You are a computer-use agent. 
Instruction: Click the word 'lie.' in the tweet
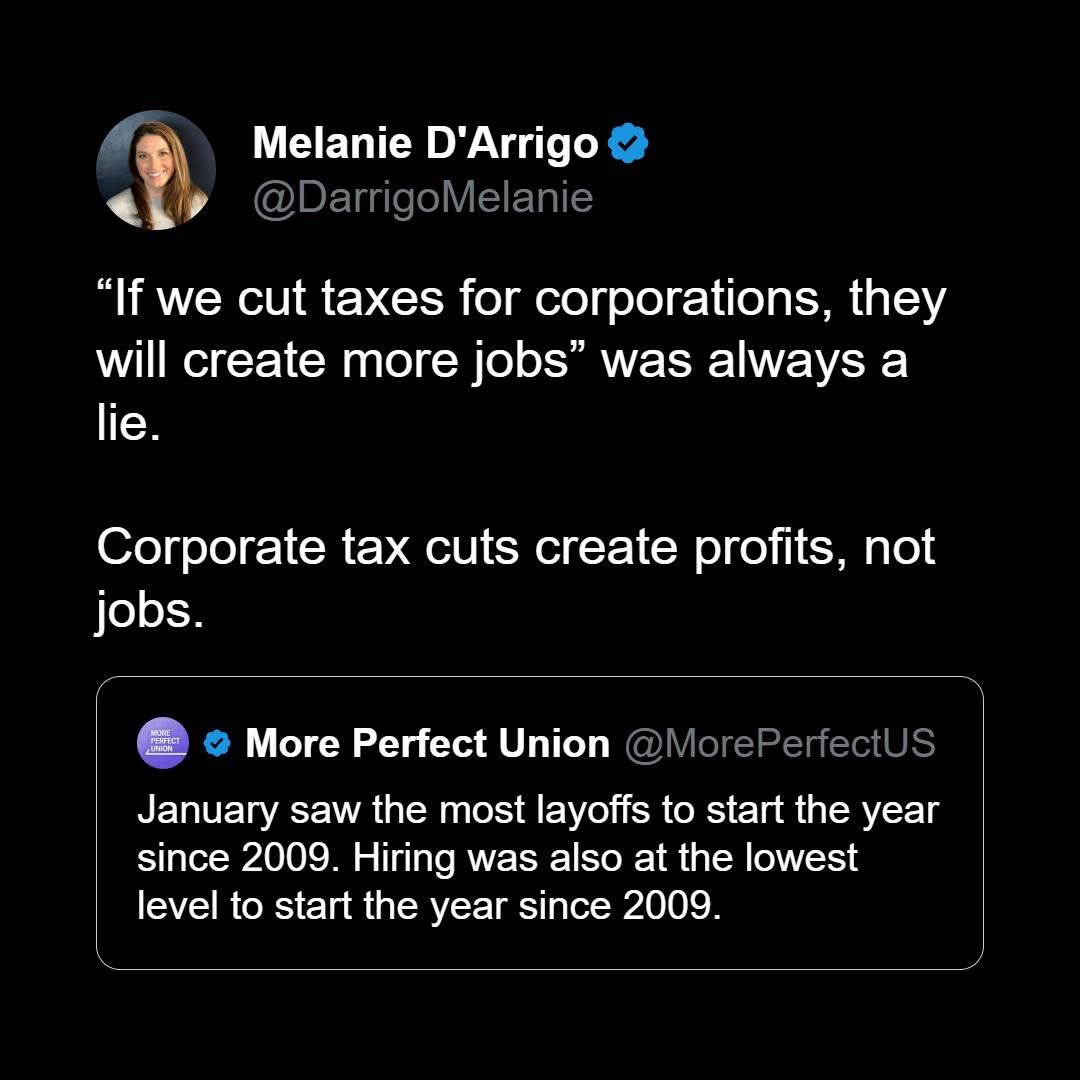click(128, 424)
